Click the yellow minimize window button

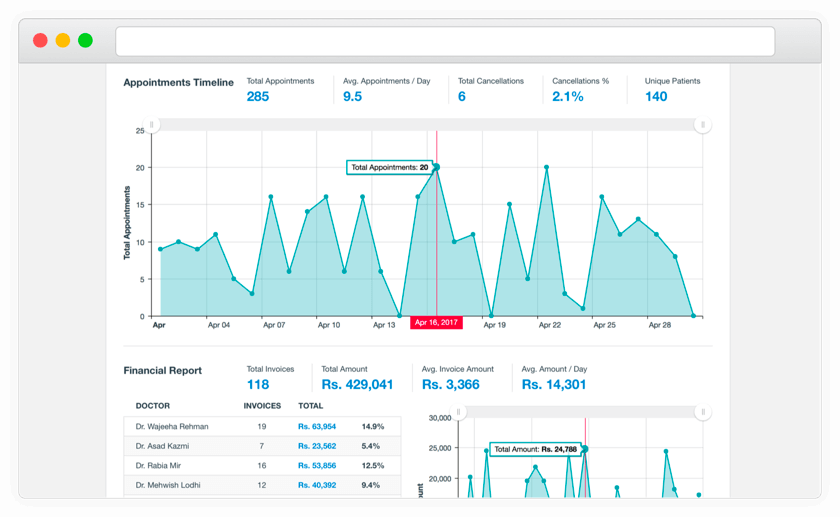tap(63, 40)
